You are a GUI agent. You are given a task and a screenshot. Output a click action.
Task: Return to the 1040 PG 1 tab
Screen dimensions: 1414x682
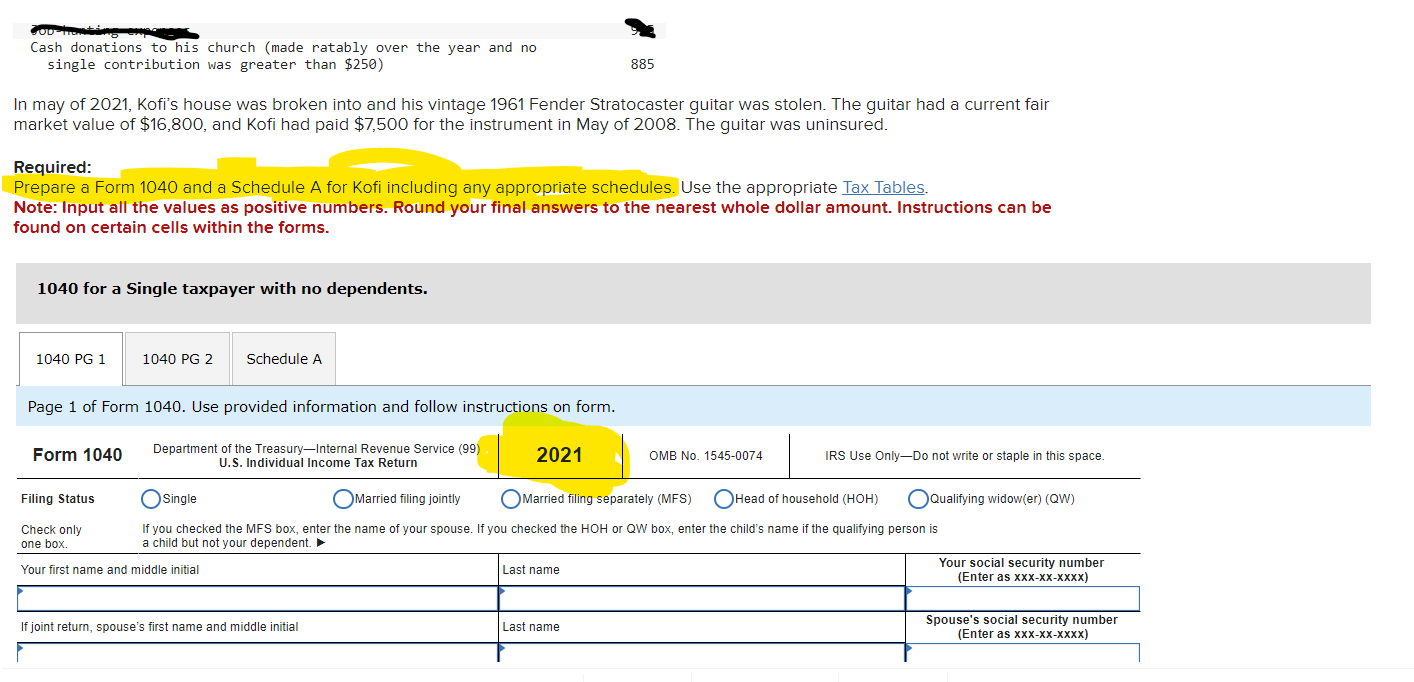pyautogui.click(x=70, y=358)
